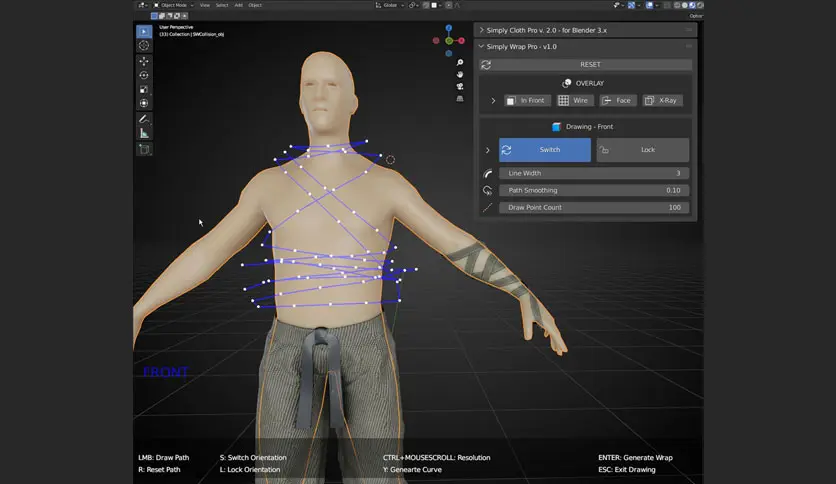Click the navigation gizmo green Y axis
The width and height of the screenshot is (836, 484).
pos(449,41)
